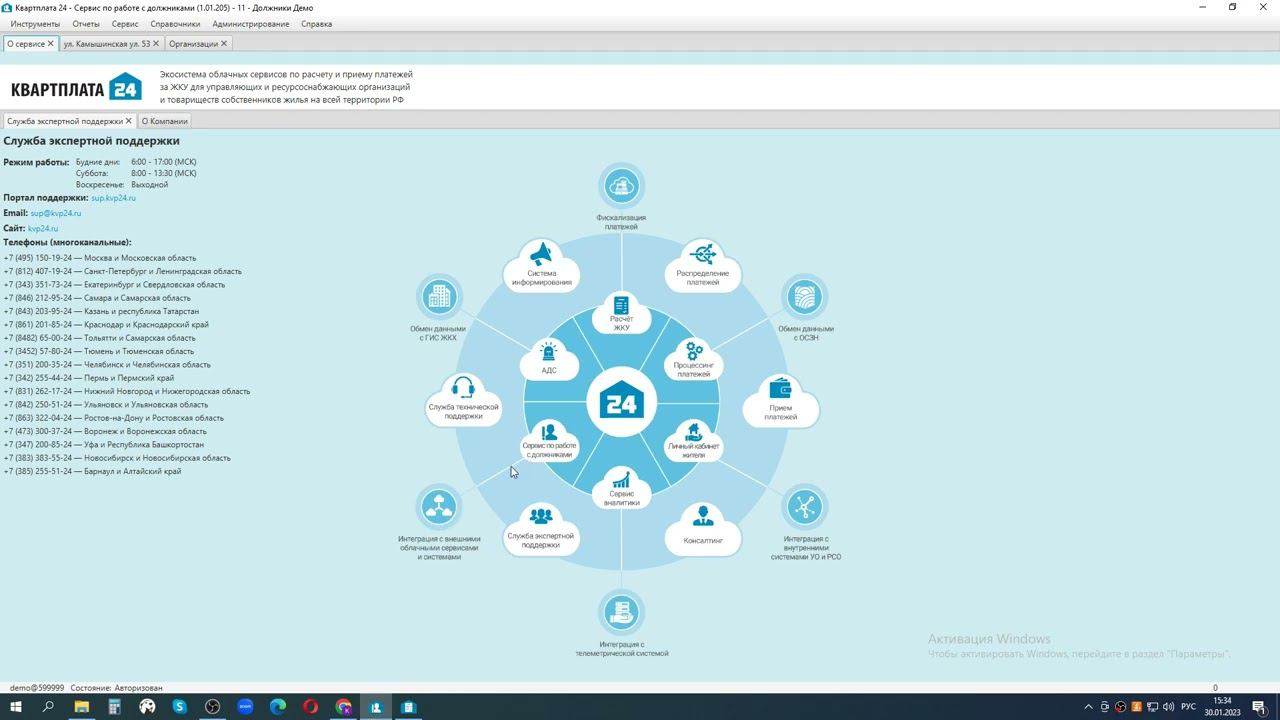This screenshot has height=720, width=1280.
Task: Click the Система информирования megaphone icon
Action: pyautogui.click(x=542, y=253)
